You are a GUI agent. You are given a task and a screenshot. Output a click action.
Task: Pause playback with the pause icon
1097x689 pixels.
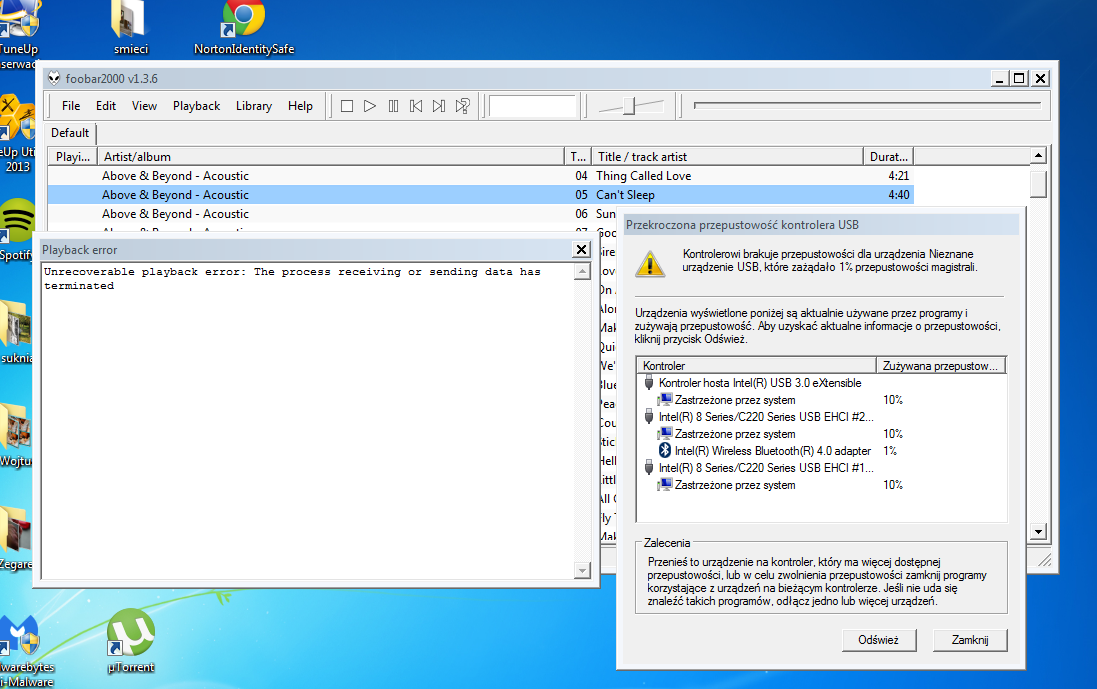pos(393,106)
